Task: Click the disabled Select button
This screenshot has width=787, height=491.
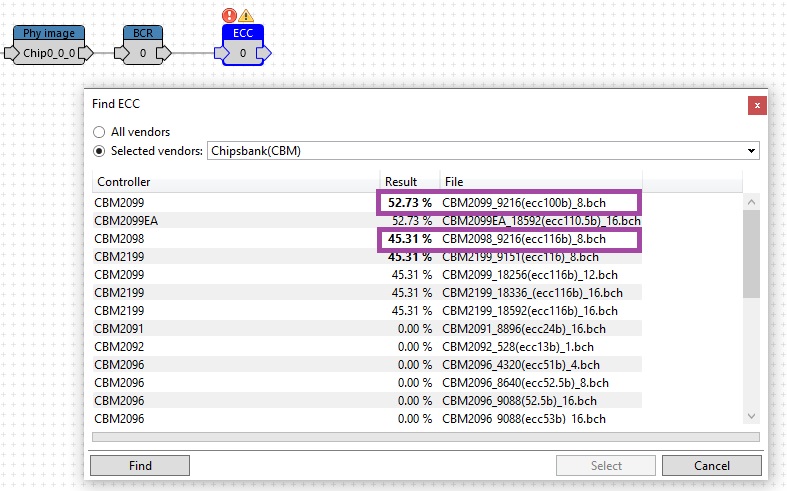Action: [x=606, y=465]
